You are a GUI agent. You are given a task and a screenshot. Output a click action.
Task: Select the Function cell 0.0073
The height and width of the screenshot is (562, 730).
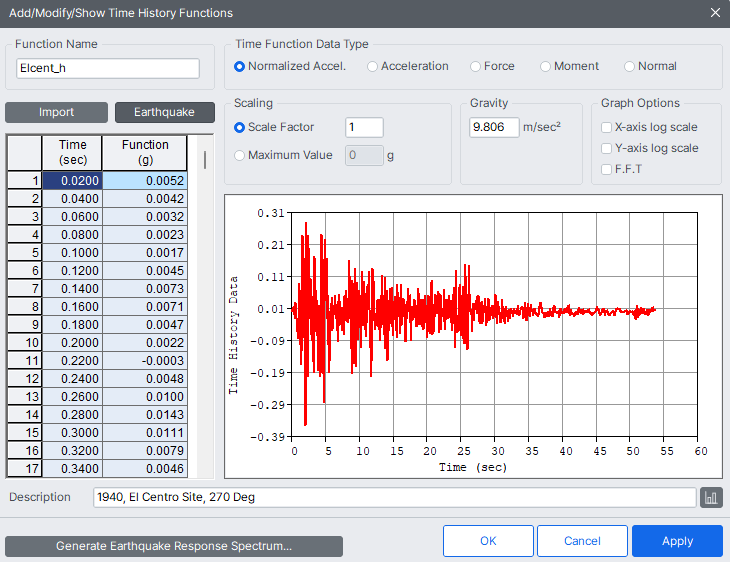point(145,289)
